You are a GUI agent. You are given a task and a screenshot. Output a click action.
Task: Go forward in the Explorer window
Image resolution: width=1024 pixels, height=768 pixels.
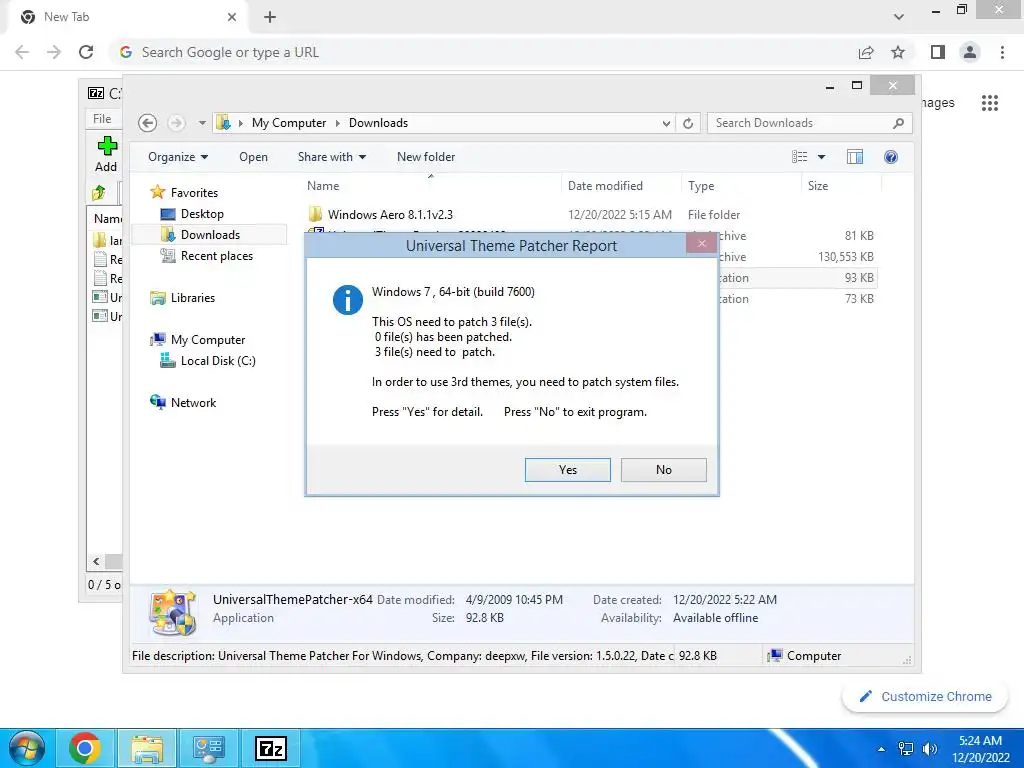pos(176,123)
